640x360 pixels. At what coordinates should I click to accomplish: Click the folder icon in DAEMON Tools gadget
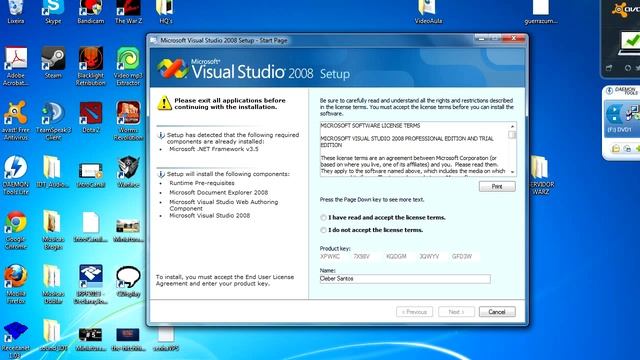click(616, 149)
